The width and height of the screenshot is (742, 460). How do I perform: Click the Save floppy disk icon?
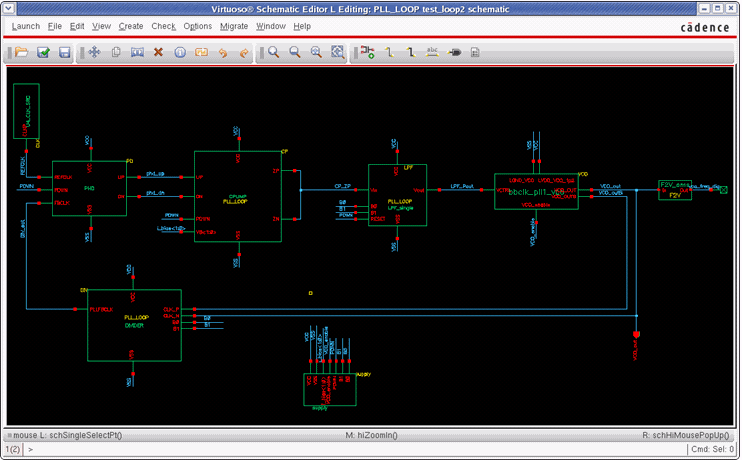pos(64,52)
